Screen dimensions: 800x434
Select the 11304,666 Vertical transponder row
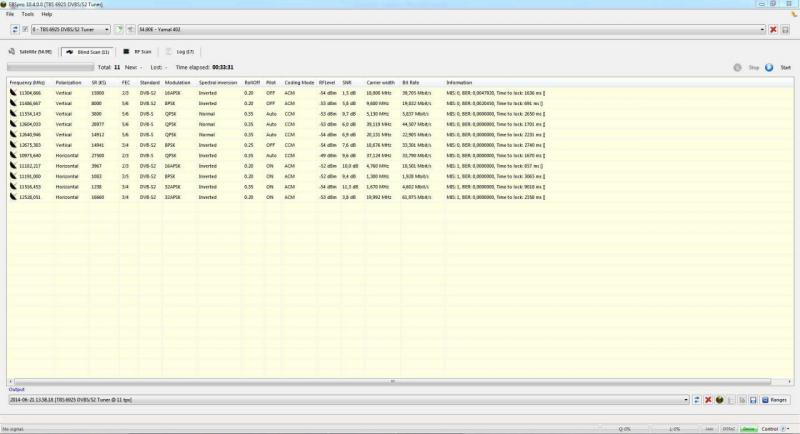click(200, 92)
